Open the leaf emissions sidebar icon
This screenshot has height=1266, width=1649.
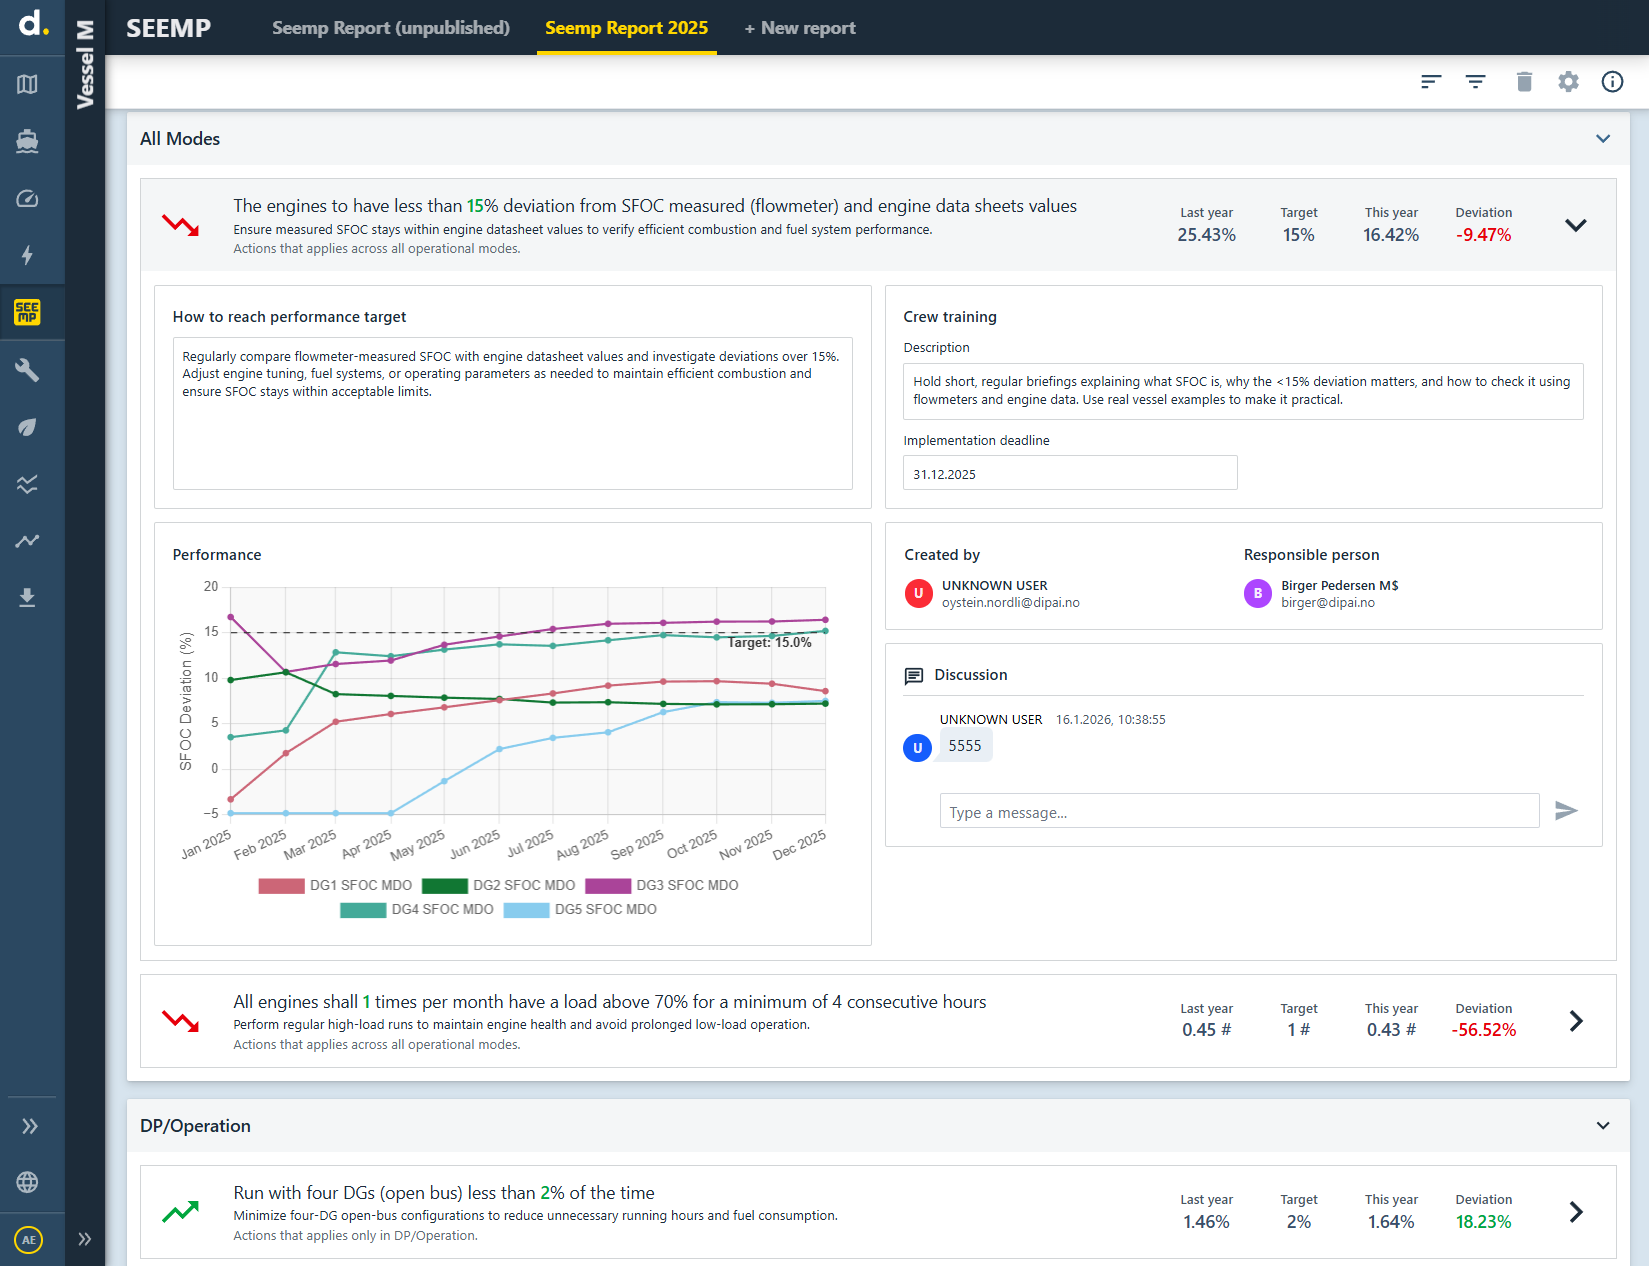pyautogui.click(x=27, y=427)
